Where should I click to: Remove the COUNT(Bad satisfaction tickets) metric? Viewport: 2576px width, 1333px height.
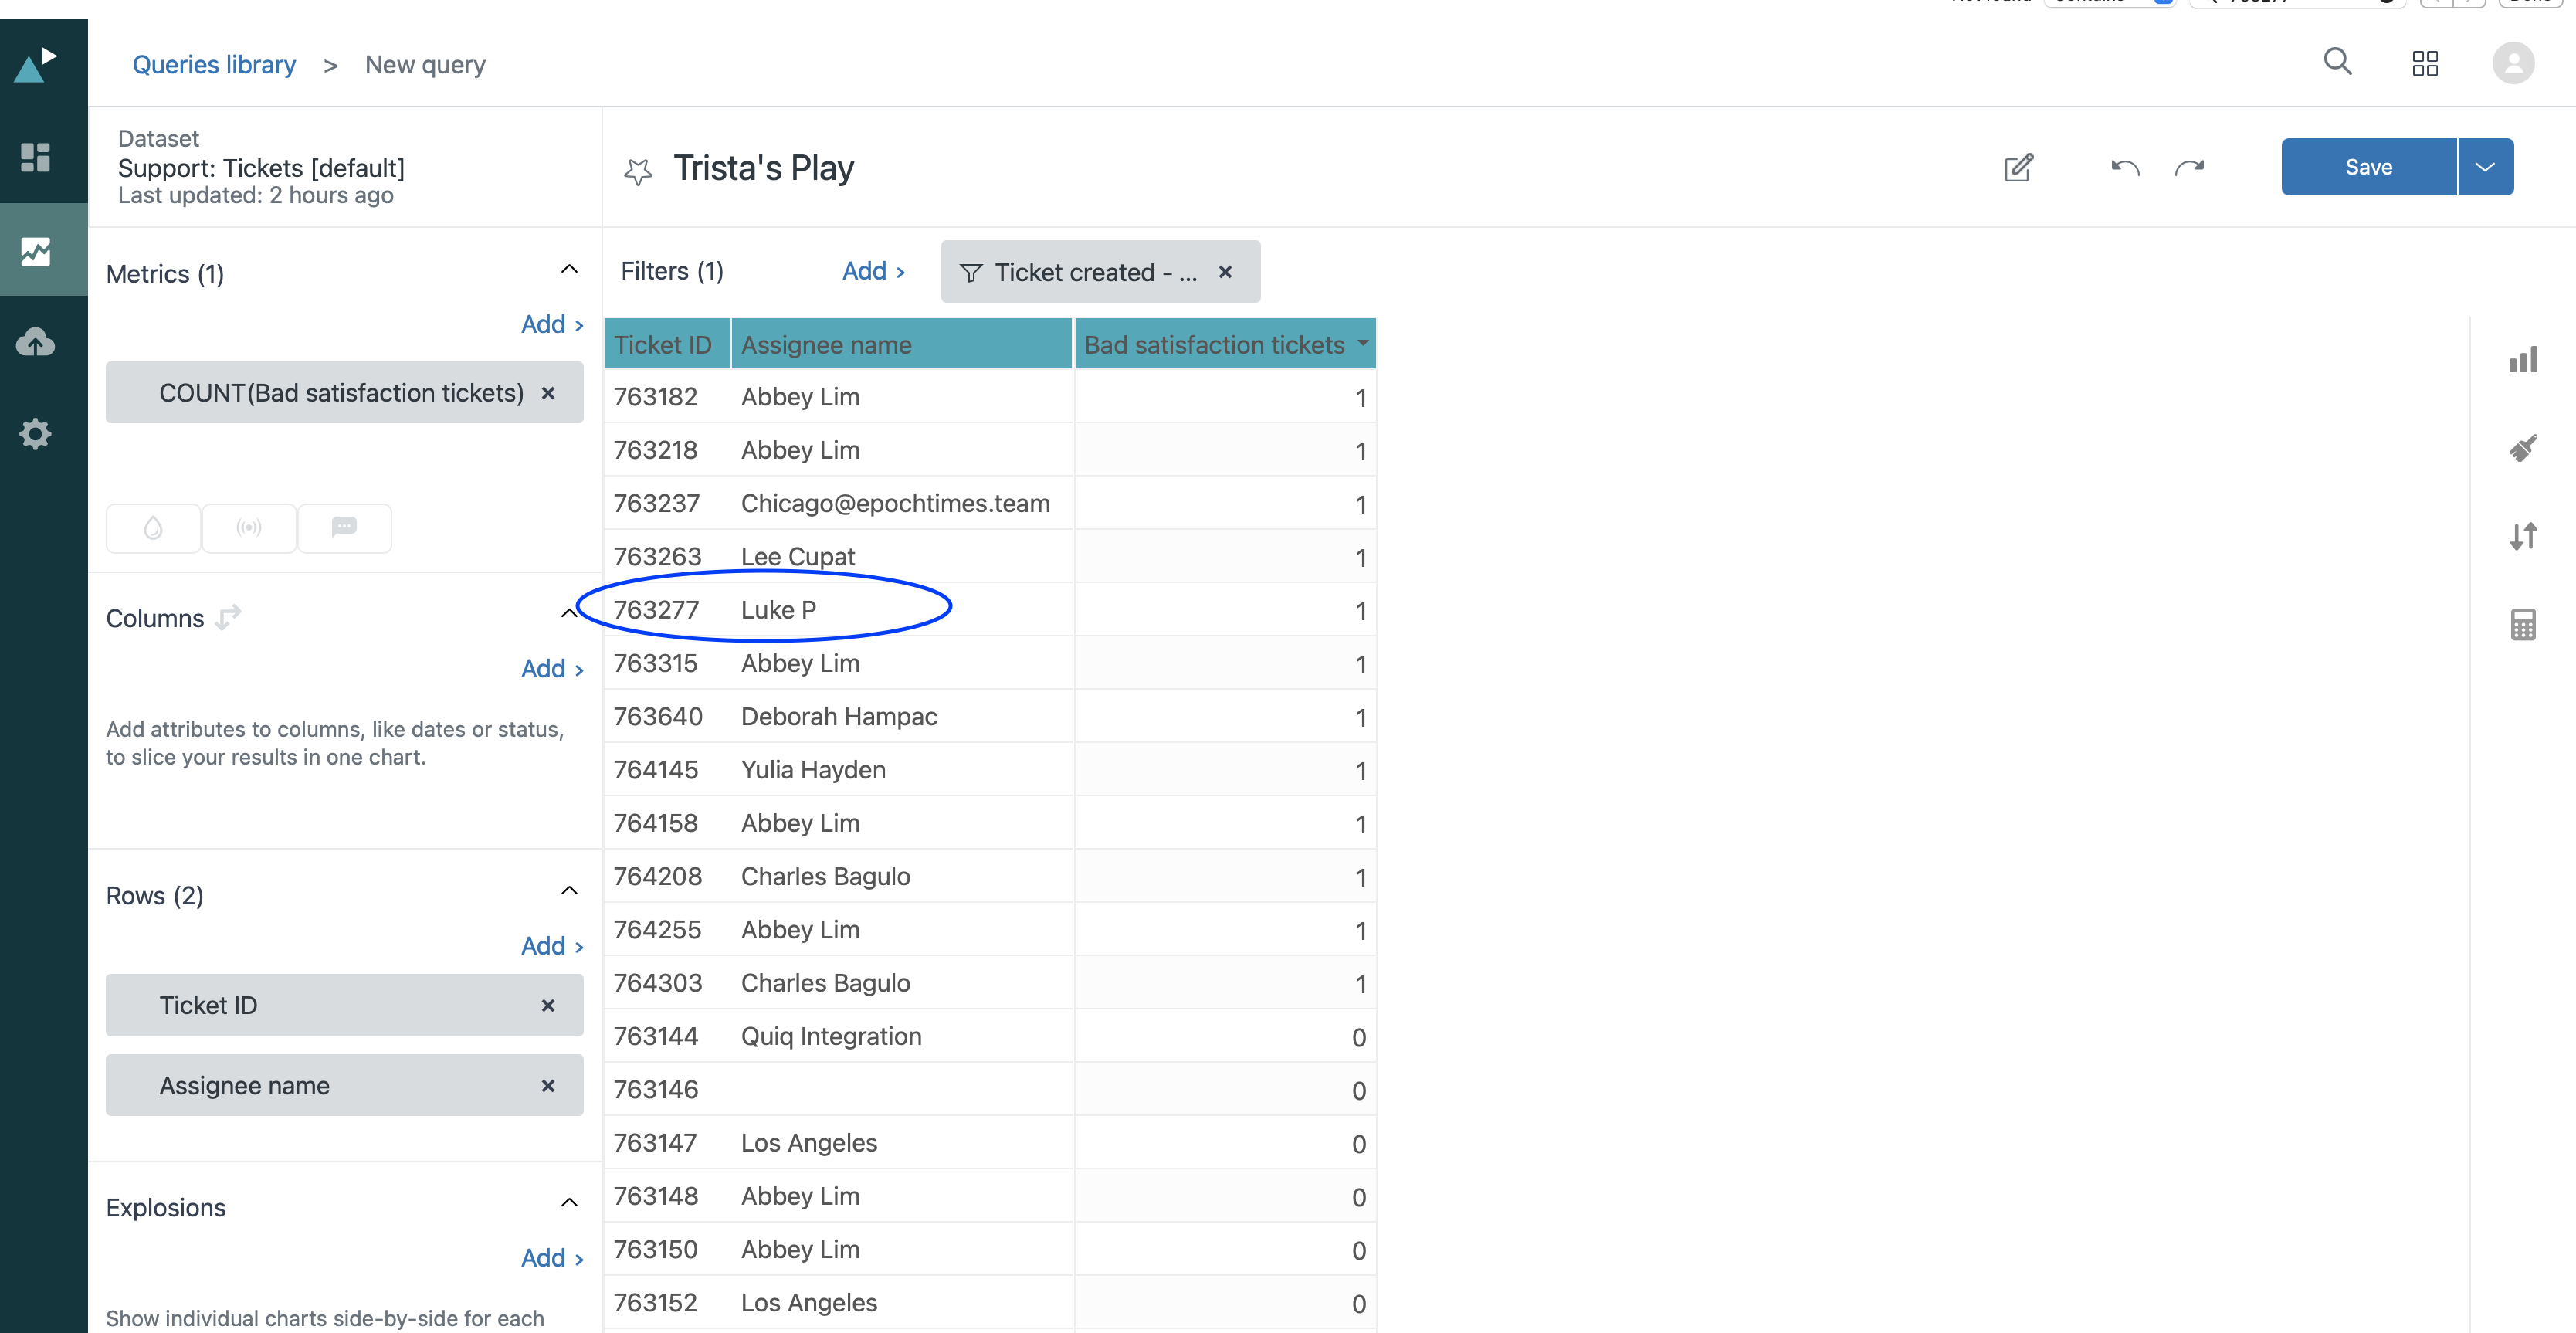(x=547, y=393)
